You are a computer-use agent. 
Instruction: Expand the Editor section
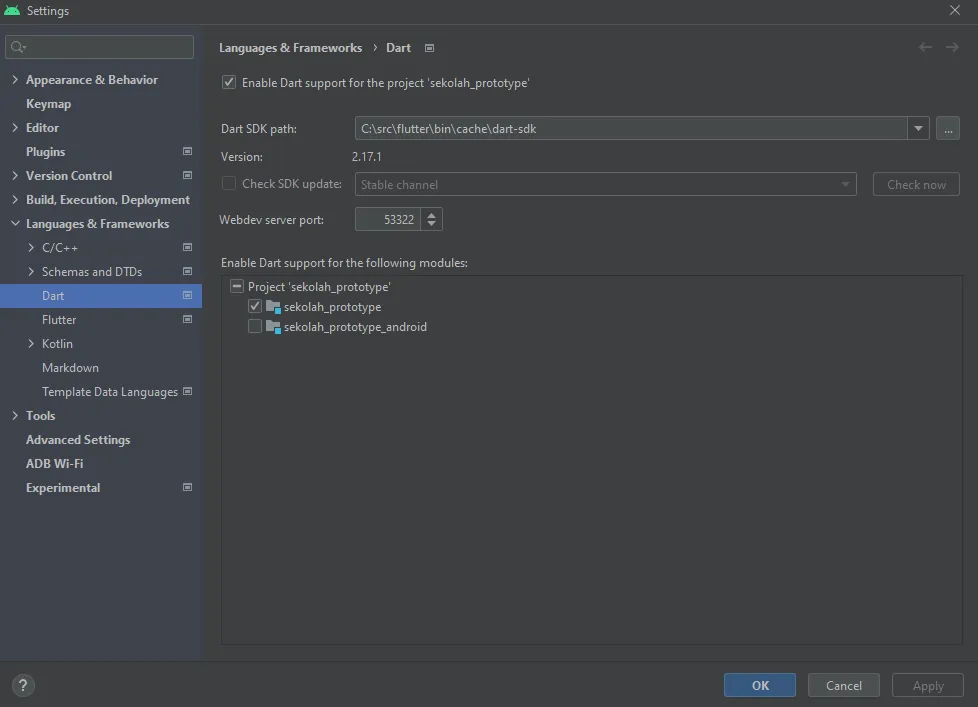[x=15, y=127]
